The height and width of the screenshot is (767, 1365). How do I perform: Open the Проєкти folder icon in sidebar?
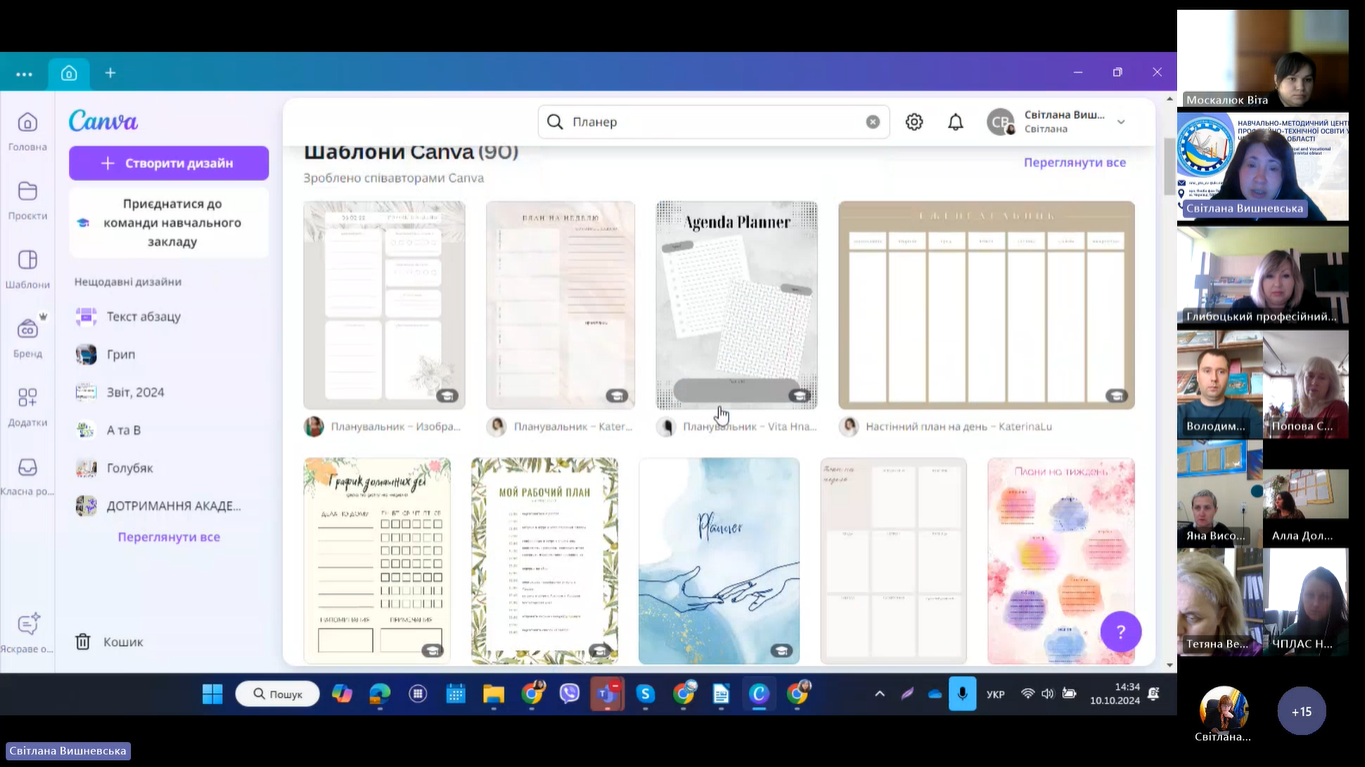click(27, 191)
